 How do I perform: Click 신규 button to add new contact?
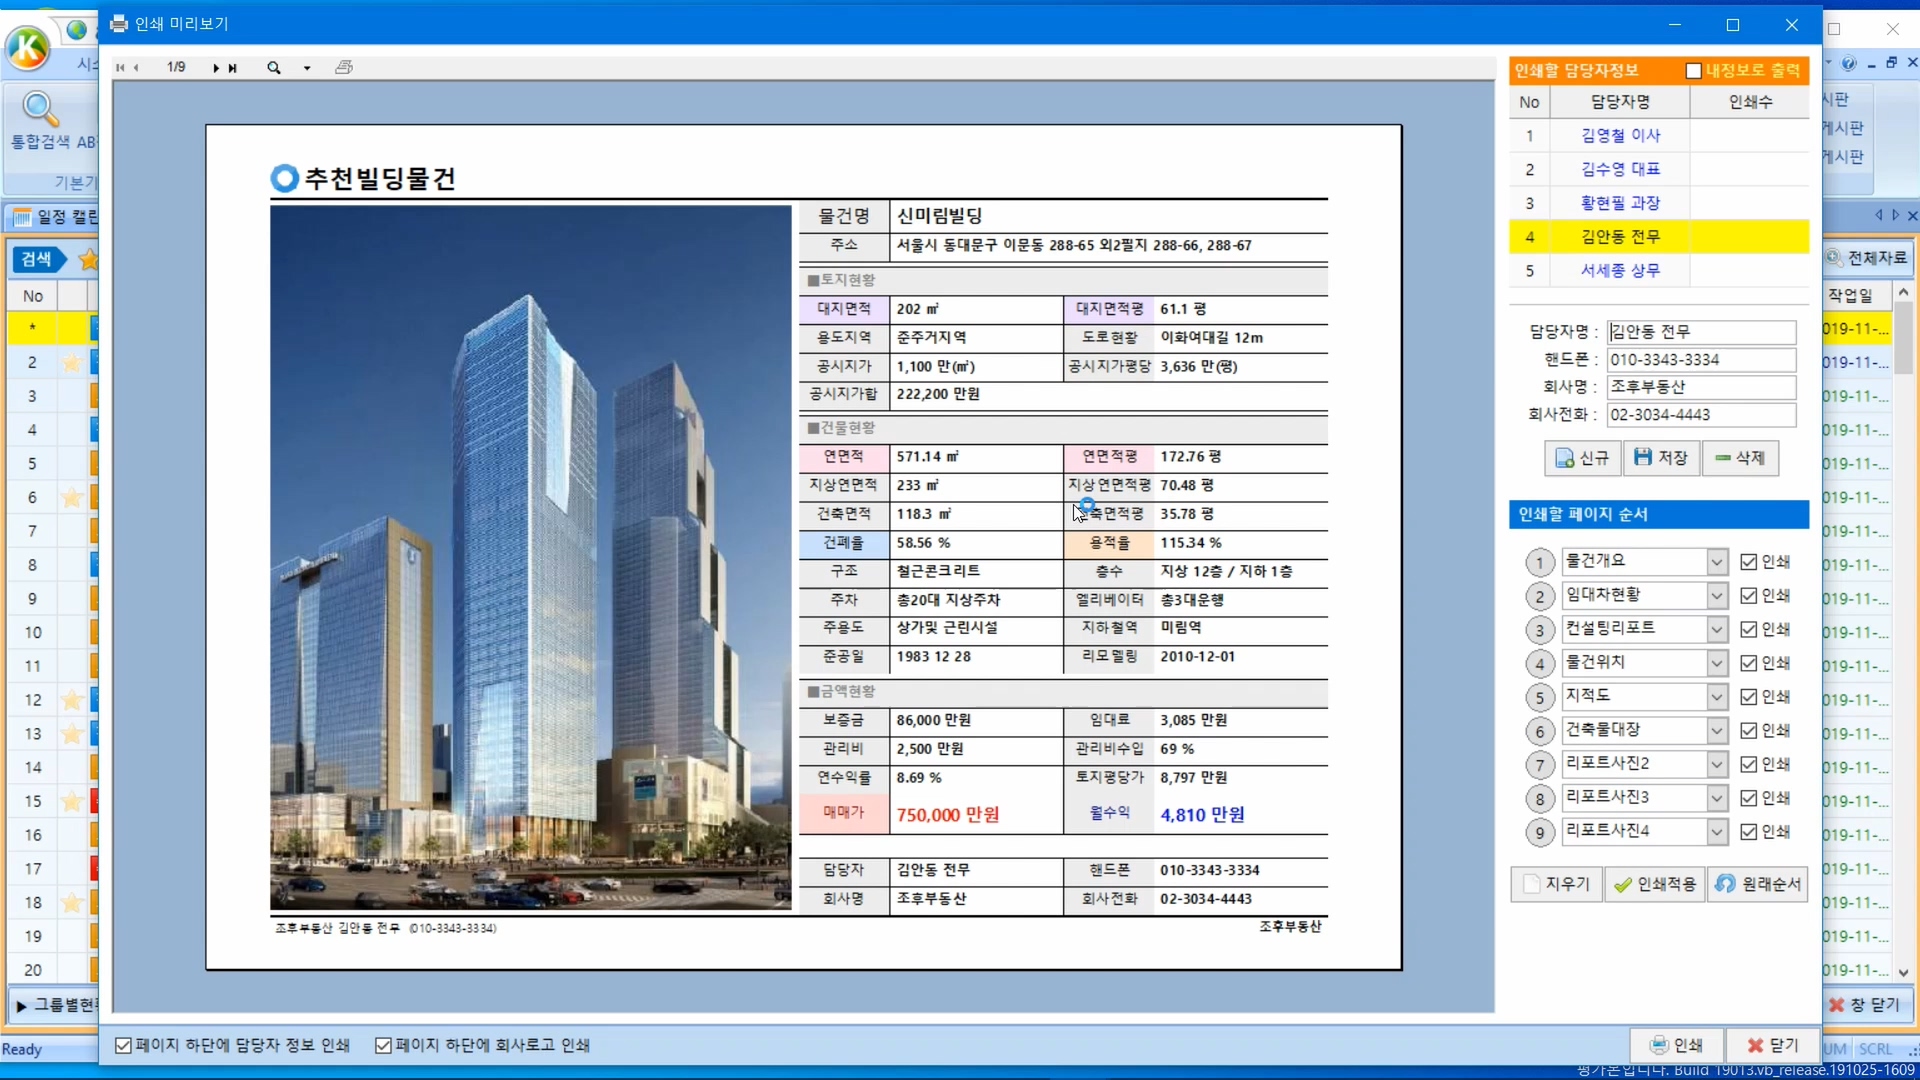pos(1583,458)
